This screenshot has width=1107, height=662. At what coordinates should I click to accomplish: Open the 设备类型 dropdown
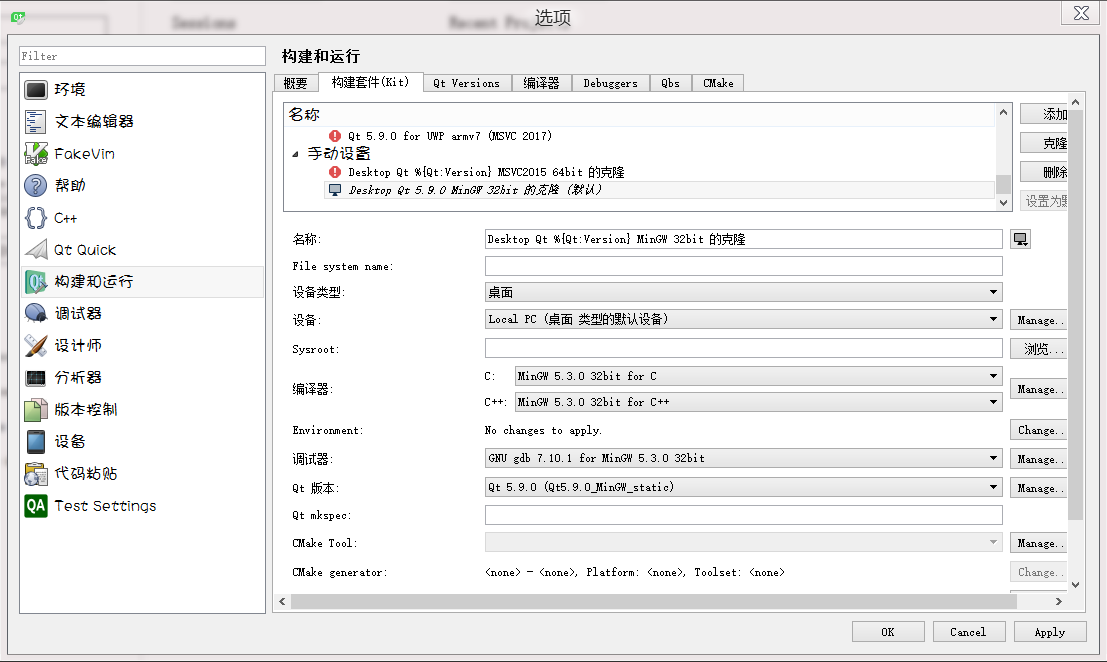point(743,292)
